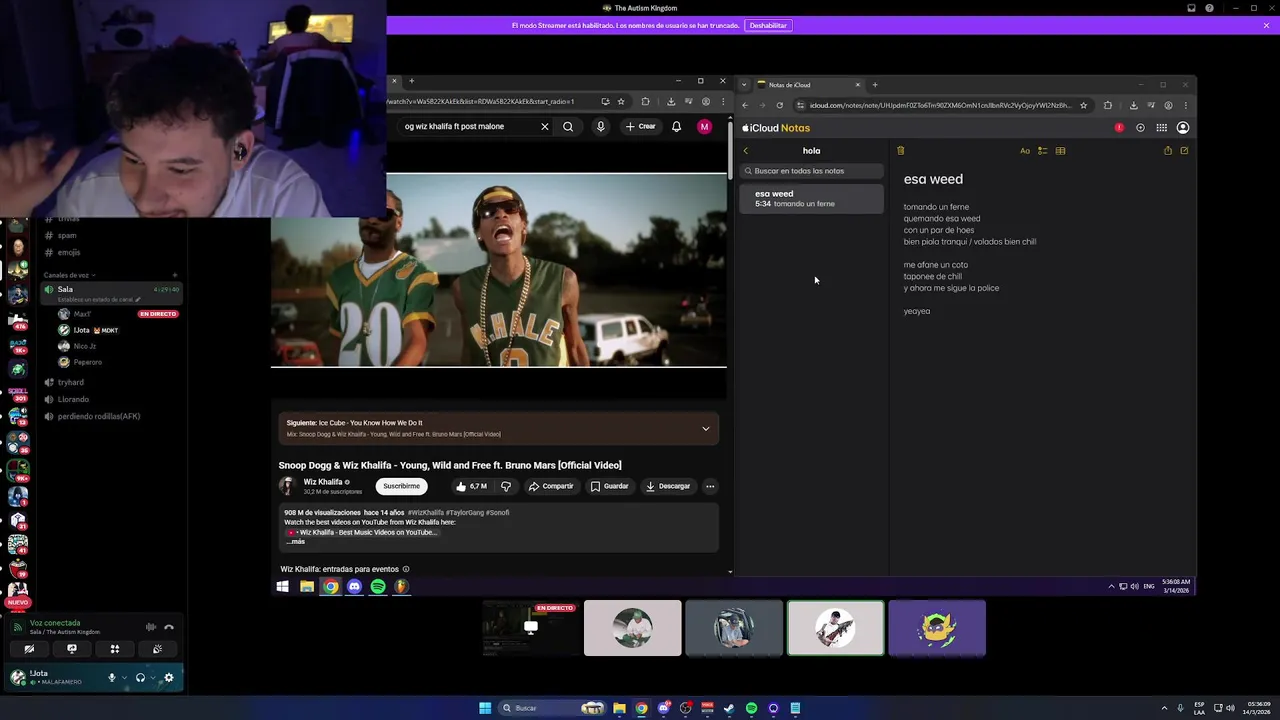Open Discord activities in voice panel
1280x720 pixels.
click(x=115, y=649)
